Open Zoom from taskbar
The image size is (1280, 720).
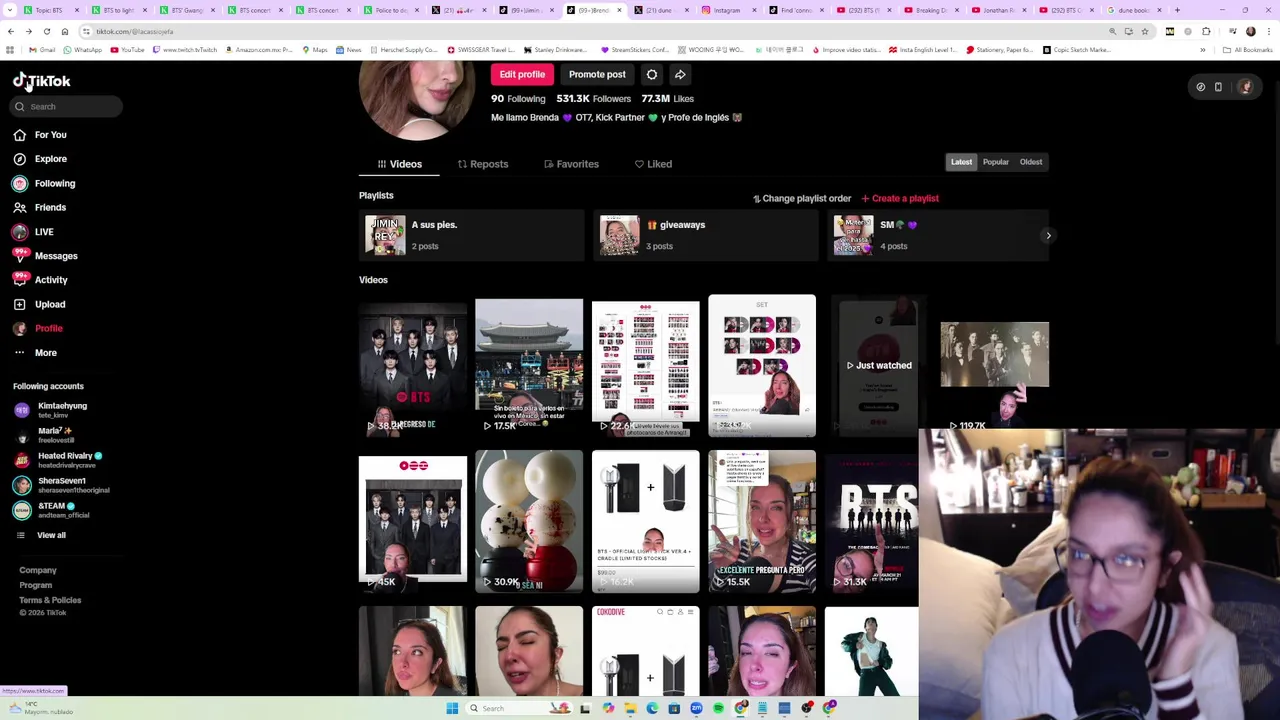pyautogui.click(x=696, y=708)
